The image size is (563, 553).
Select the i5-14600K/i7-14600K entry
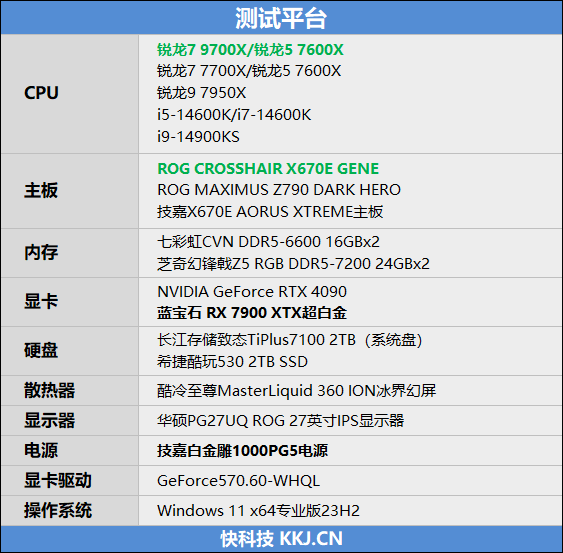tap(234, 115)
